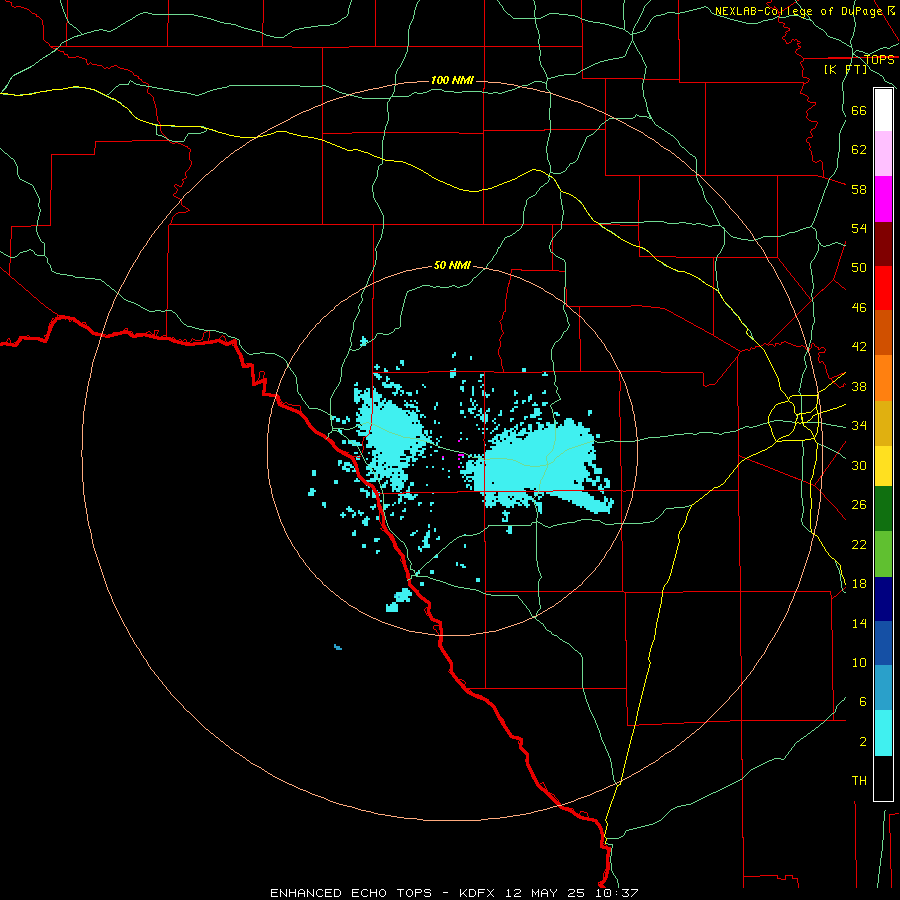
Task: Click the light green 22 kft swatch
Action: point(883,554)
